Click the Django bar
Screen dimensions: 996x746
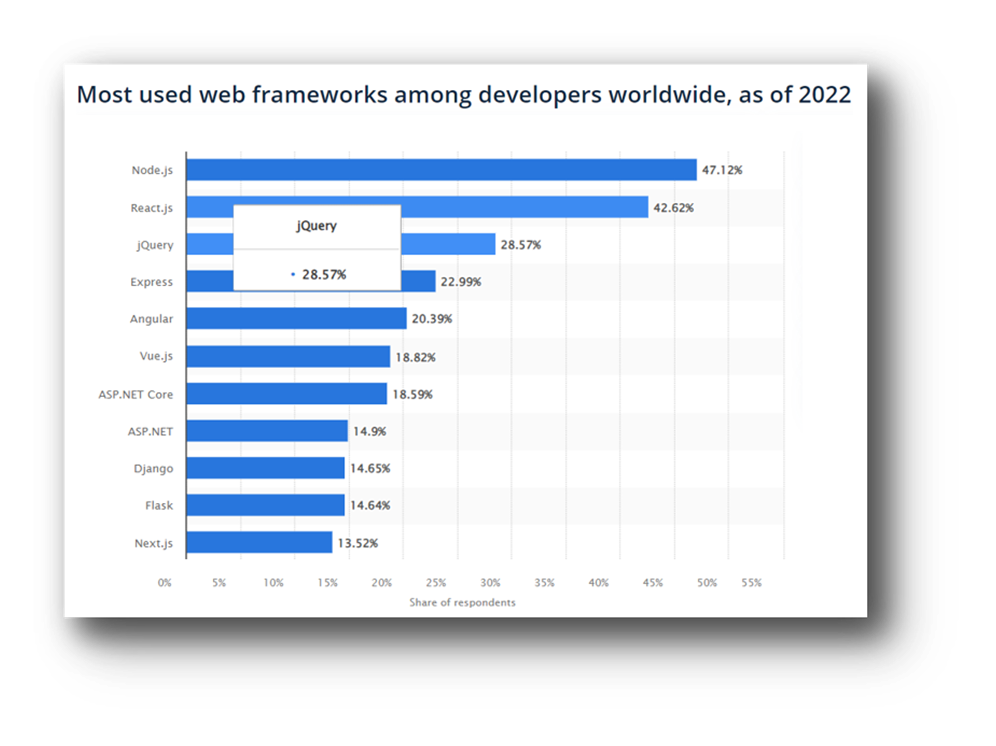coord(266,468)
